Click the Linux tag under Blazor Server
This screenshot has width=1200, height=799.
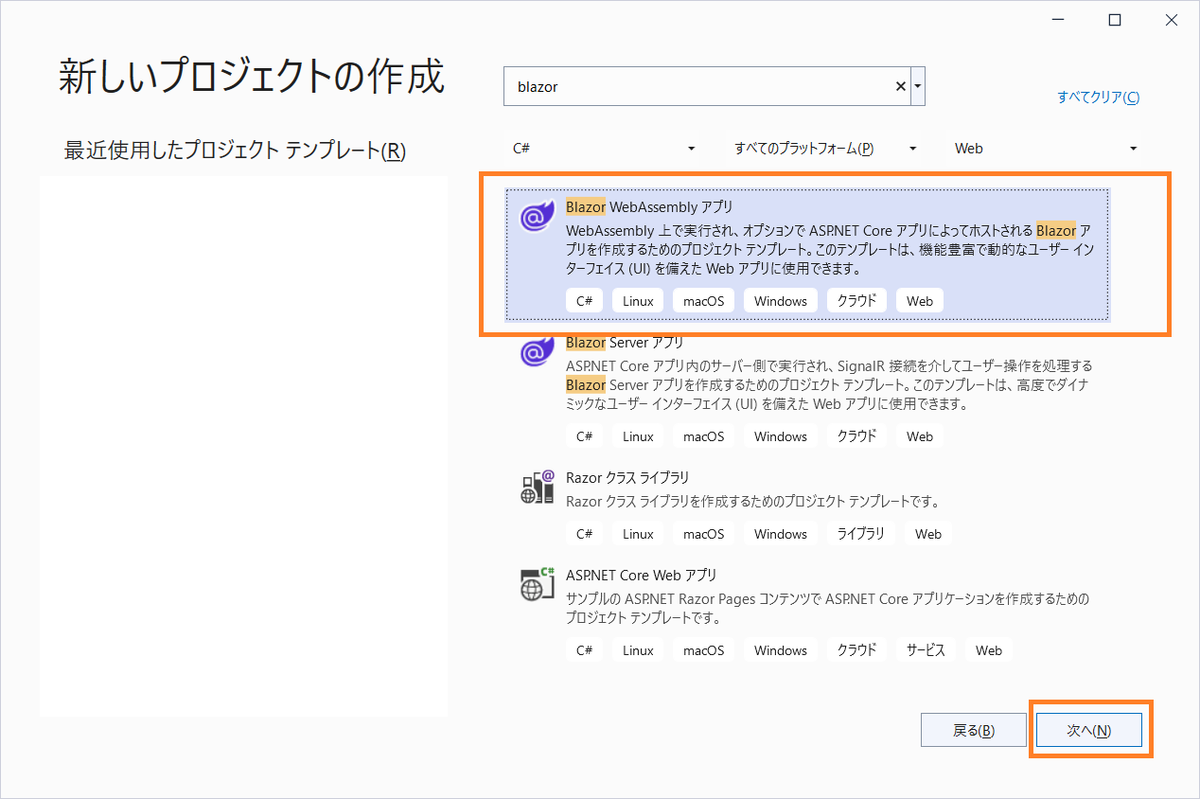coord(637,435)
